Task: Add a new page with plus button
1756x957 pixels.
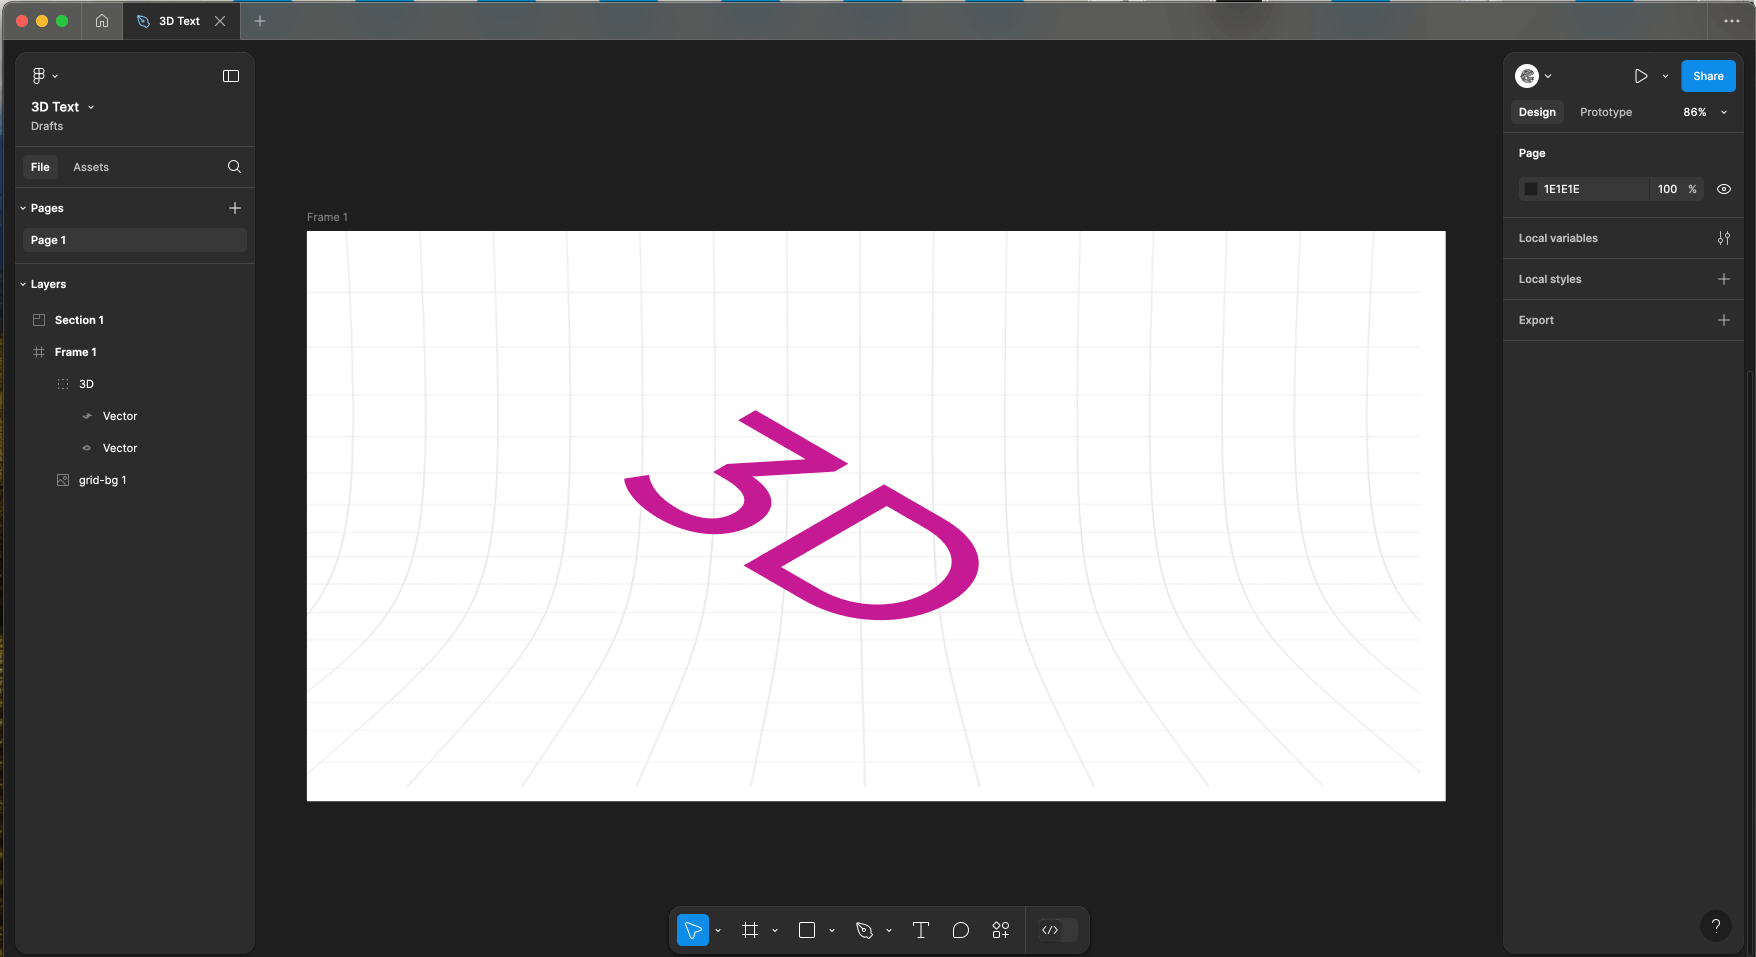Action: [235, 208]
